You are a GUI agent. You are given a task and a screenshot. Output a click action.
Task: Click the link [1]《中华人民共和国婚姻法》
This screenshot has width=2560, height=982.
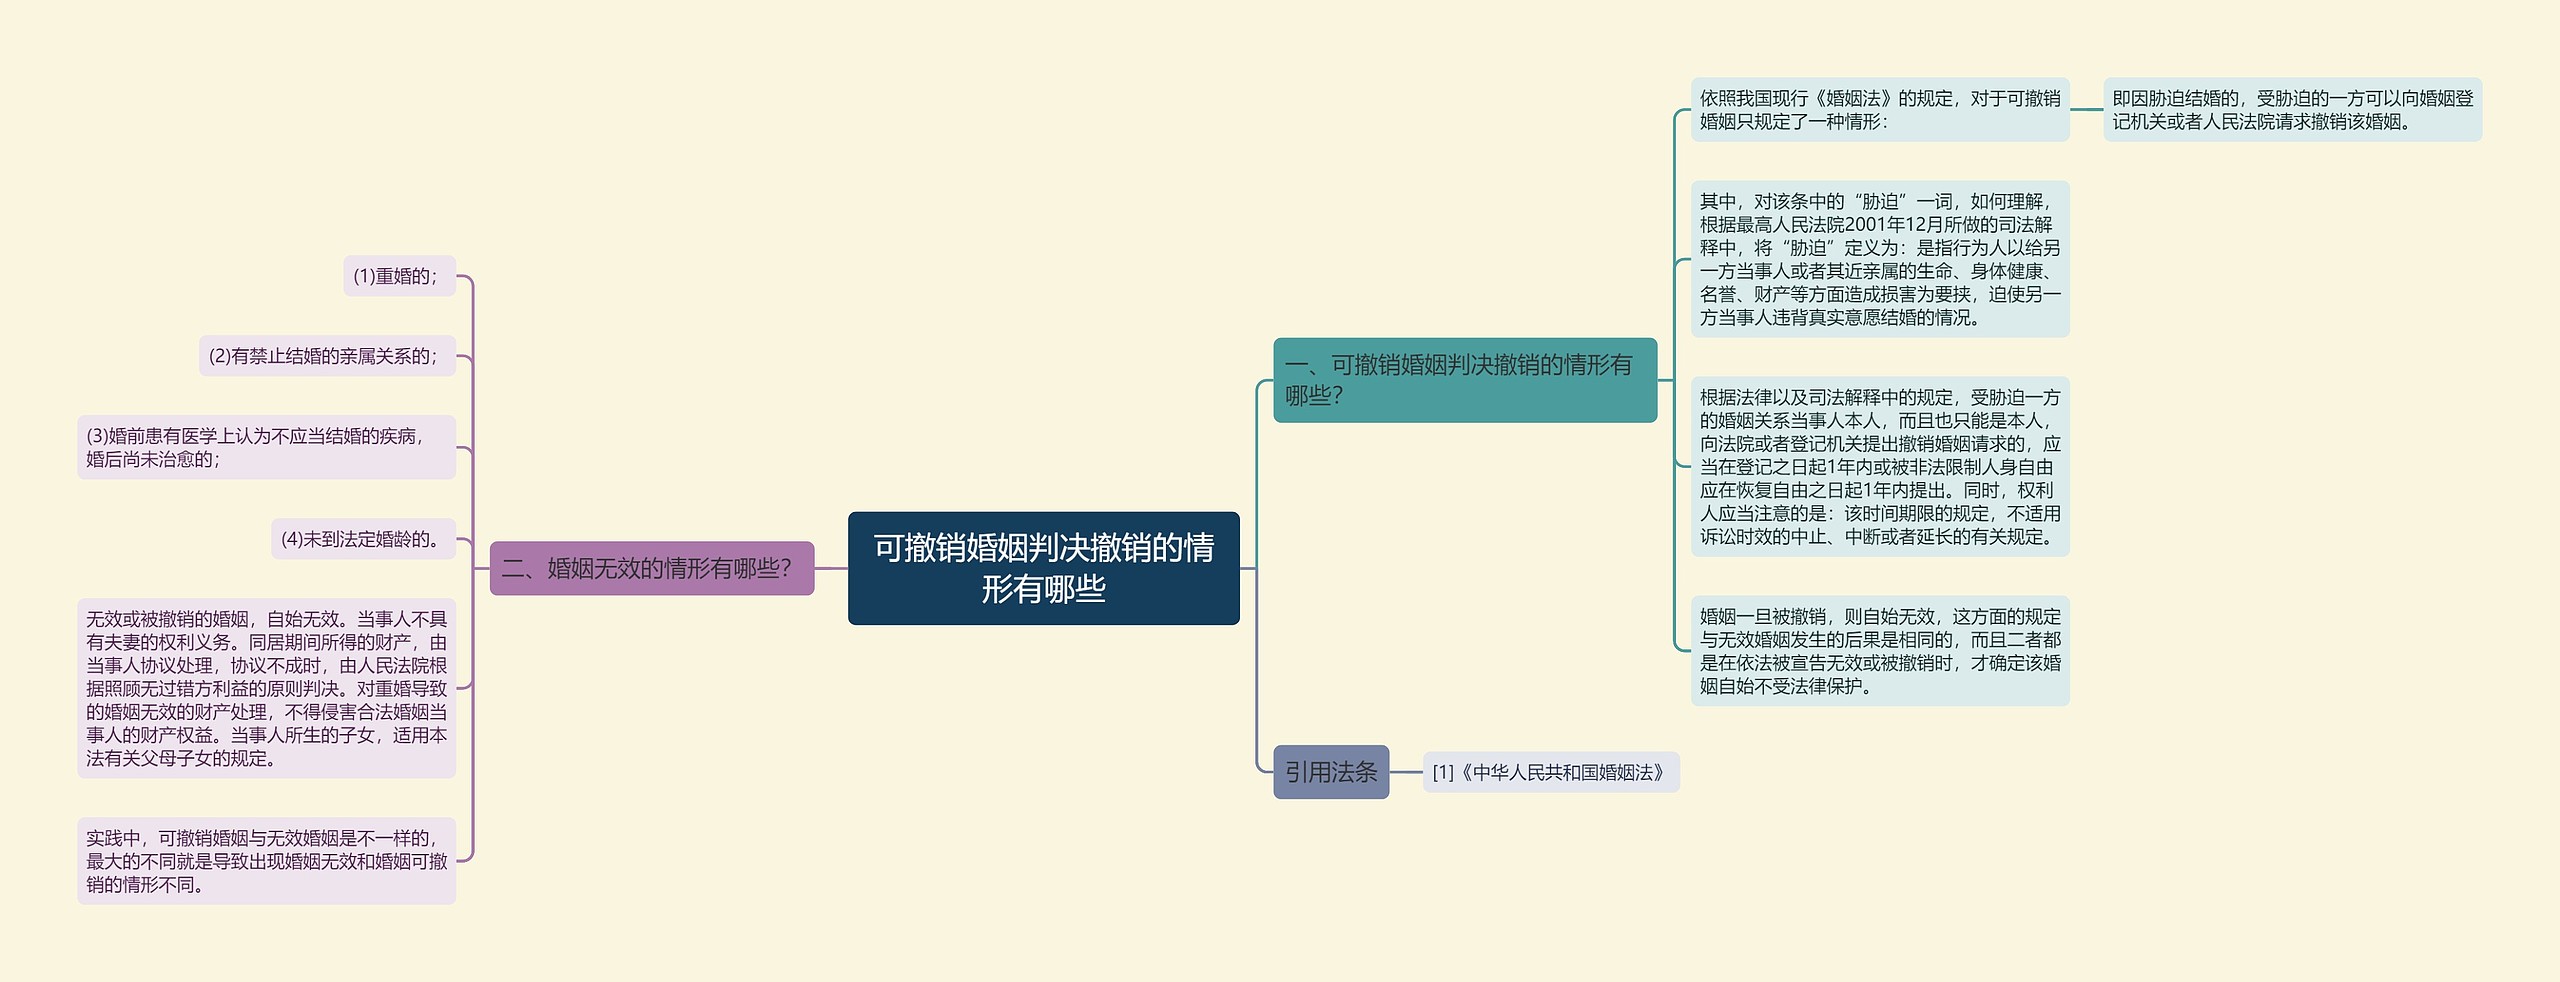pos(1548,772)
